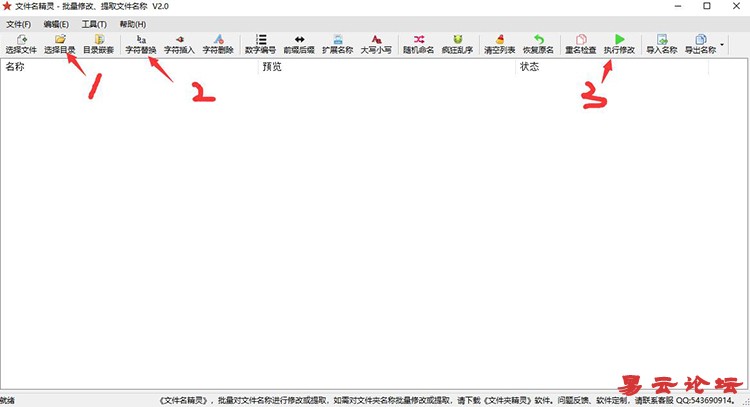
Task: Open the 帮助(H) menu
Action: click(132, 24)
